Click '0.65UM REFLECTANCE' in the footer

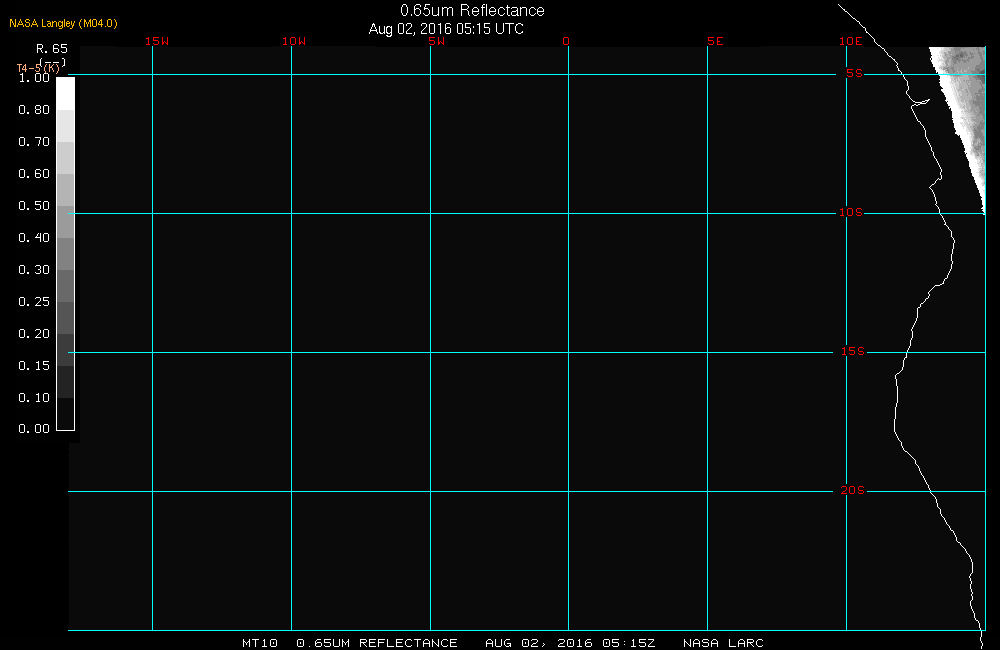pos(377,643)
